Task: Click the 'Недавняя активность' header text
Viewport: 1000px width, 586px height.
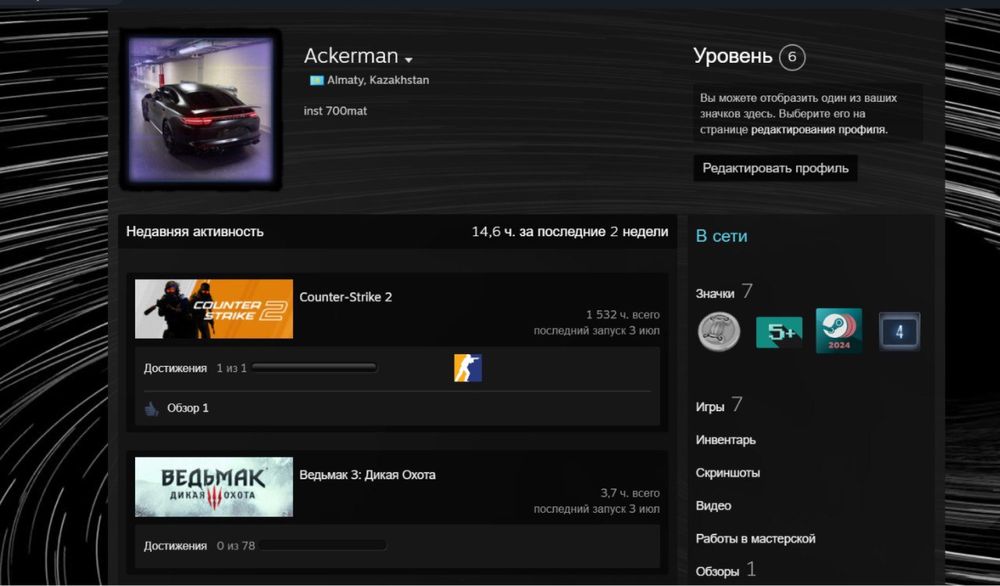Action: click(195, 231)
